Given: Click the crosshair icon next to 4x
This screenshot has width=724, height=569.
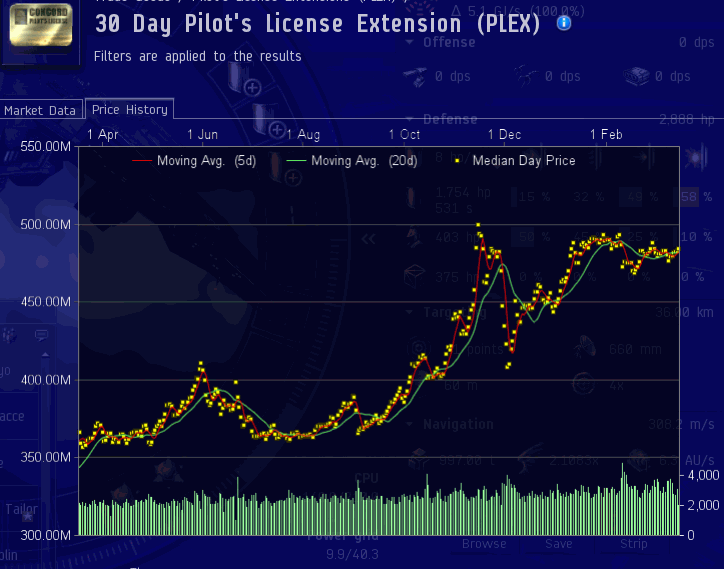Looking at the screenshot, I should pyautogui.click(x=583, y=384).
